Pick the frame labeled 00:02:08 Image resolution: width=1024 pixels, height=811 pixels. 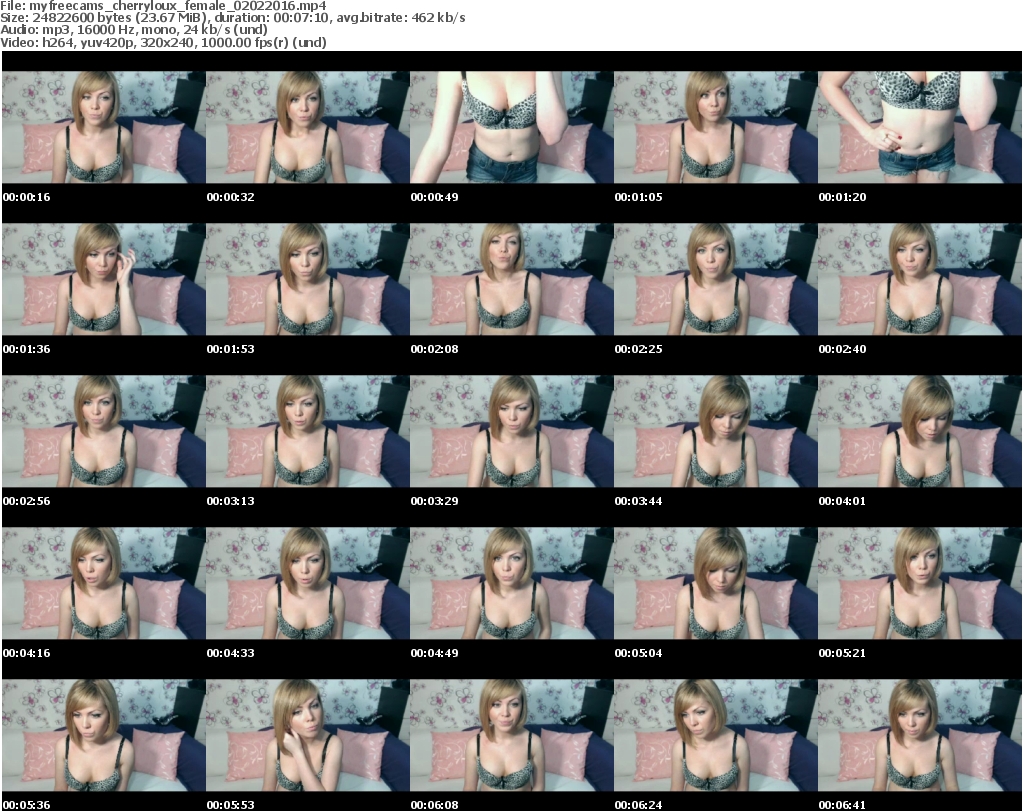coord(511,279)
